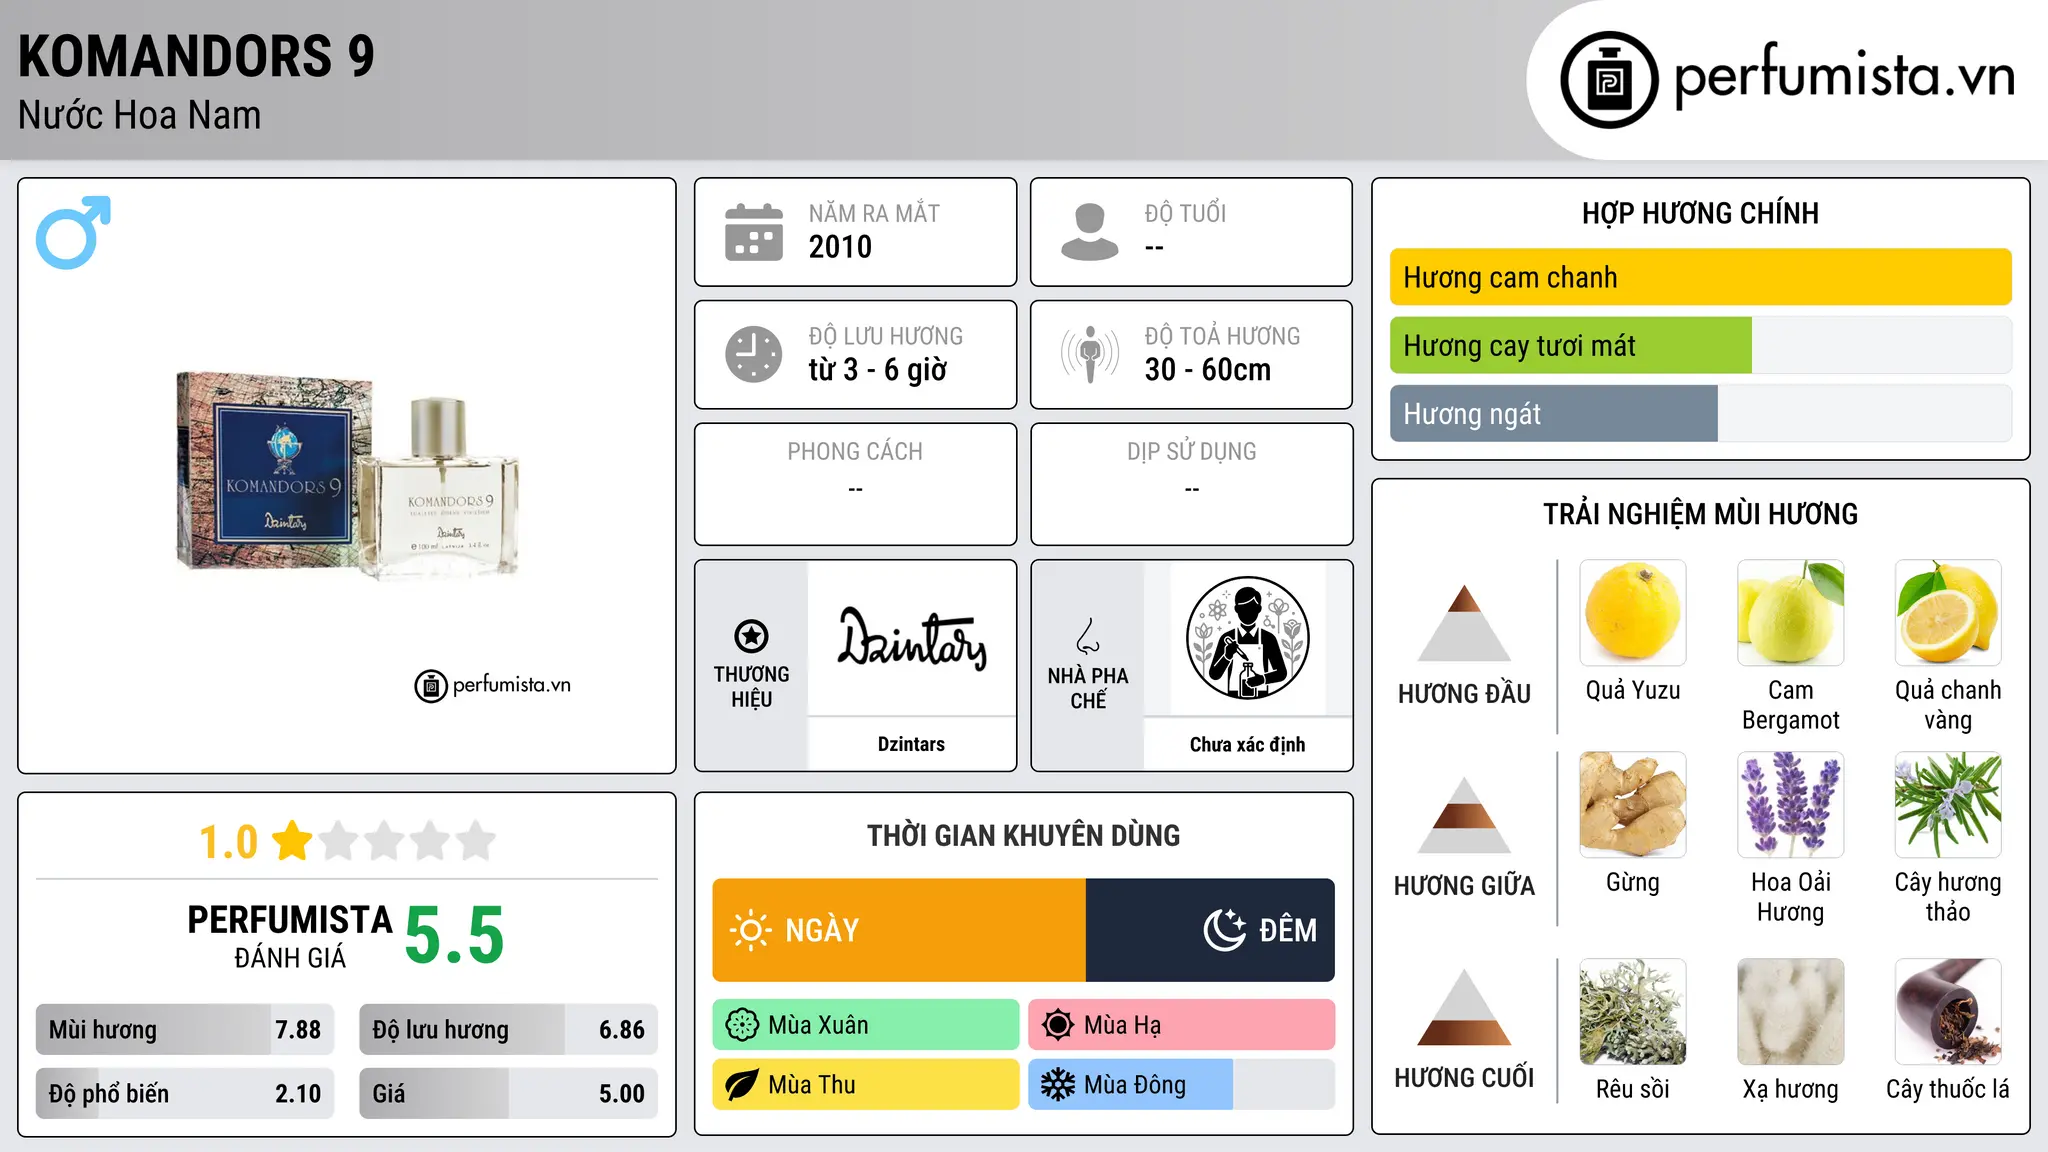
Task: Select the Cam Bergamot note image
Action: 1791,613
